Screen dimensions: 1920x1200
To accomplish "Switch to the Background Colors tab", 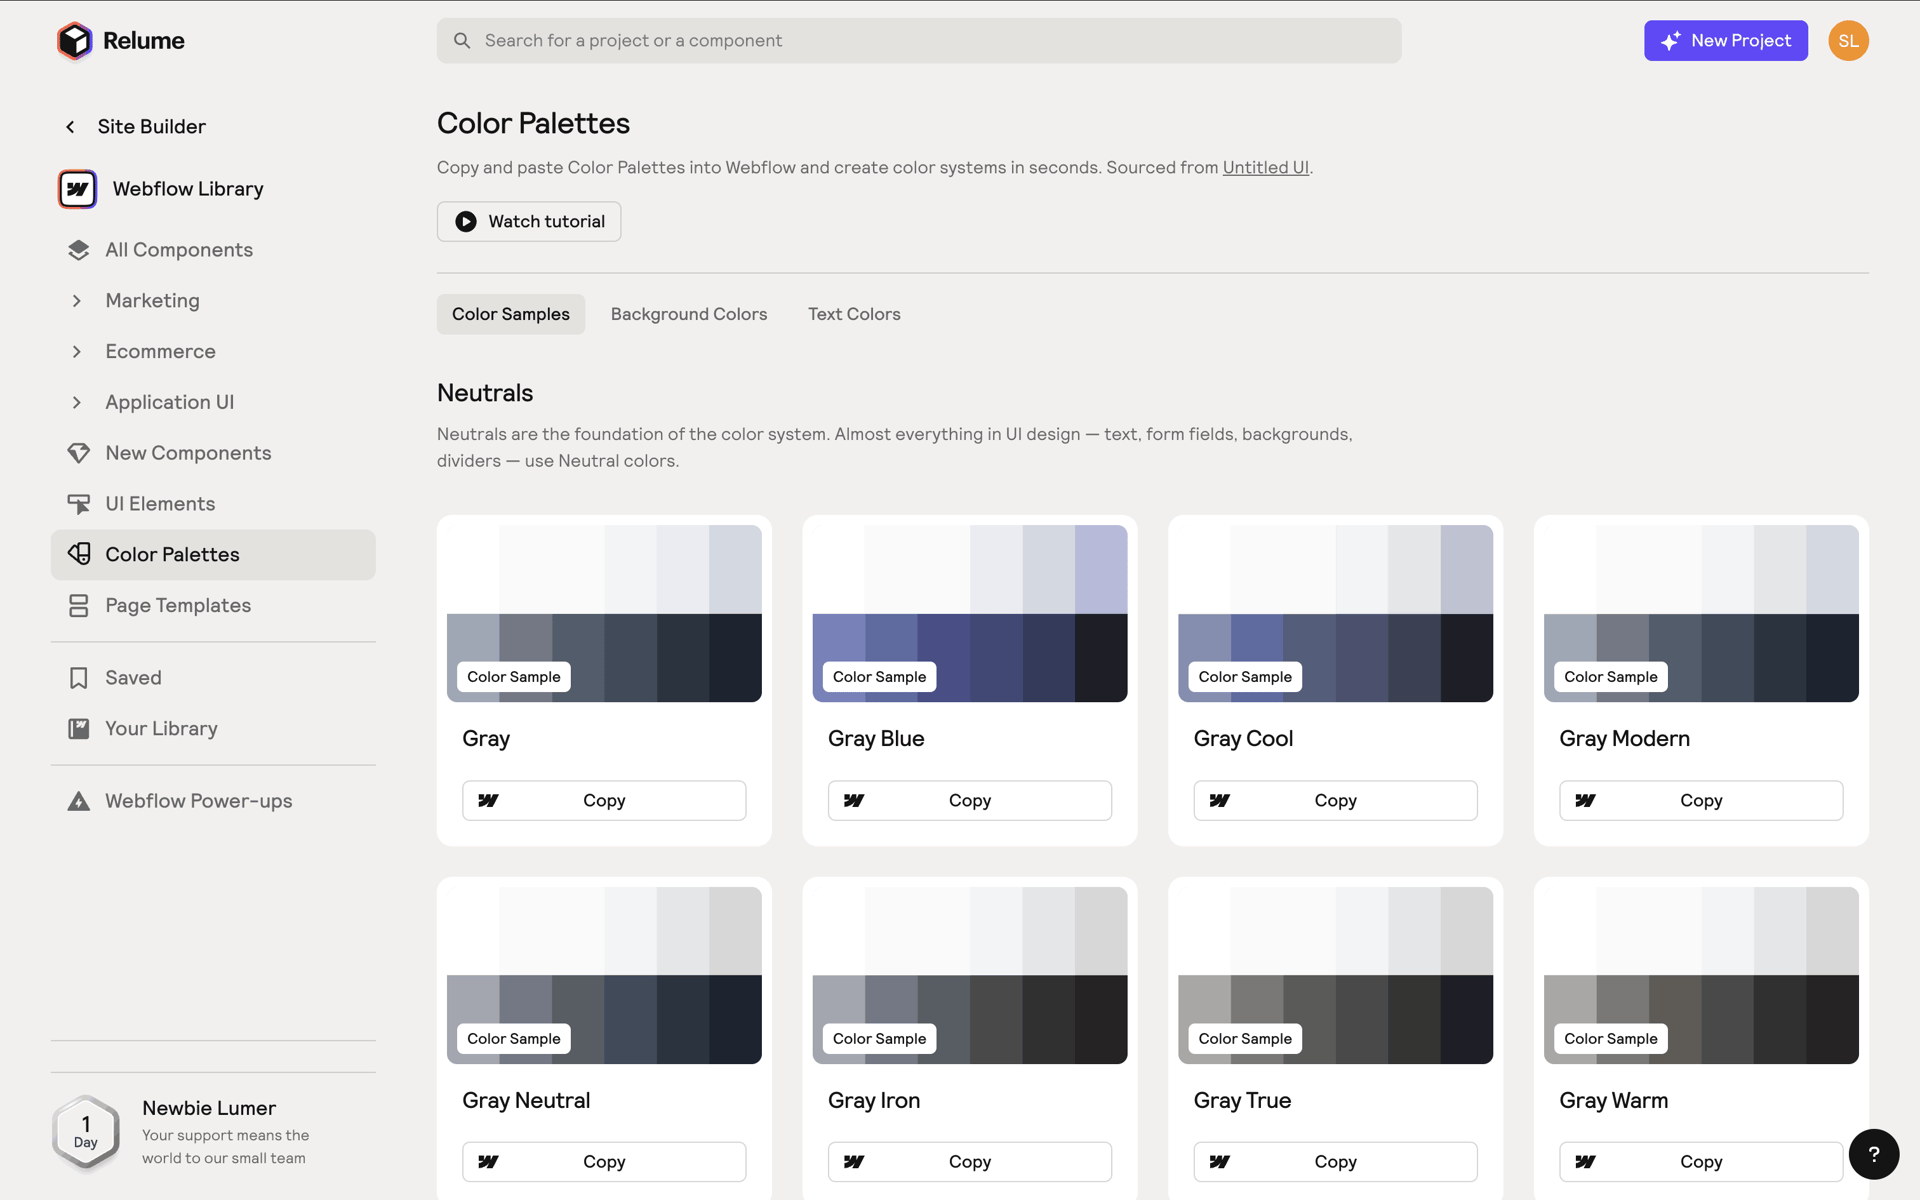I will [689, 314].
